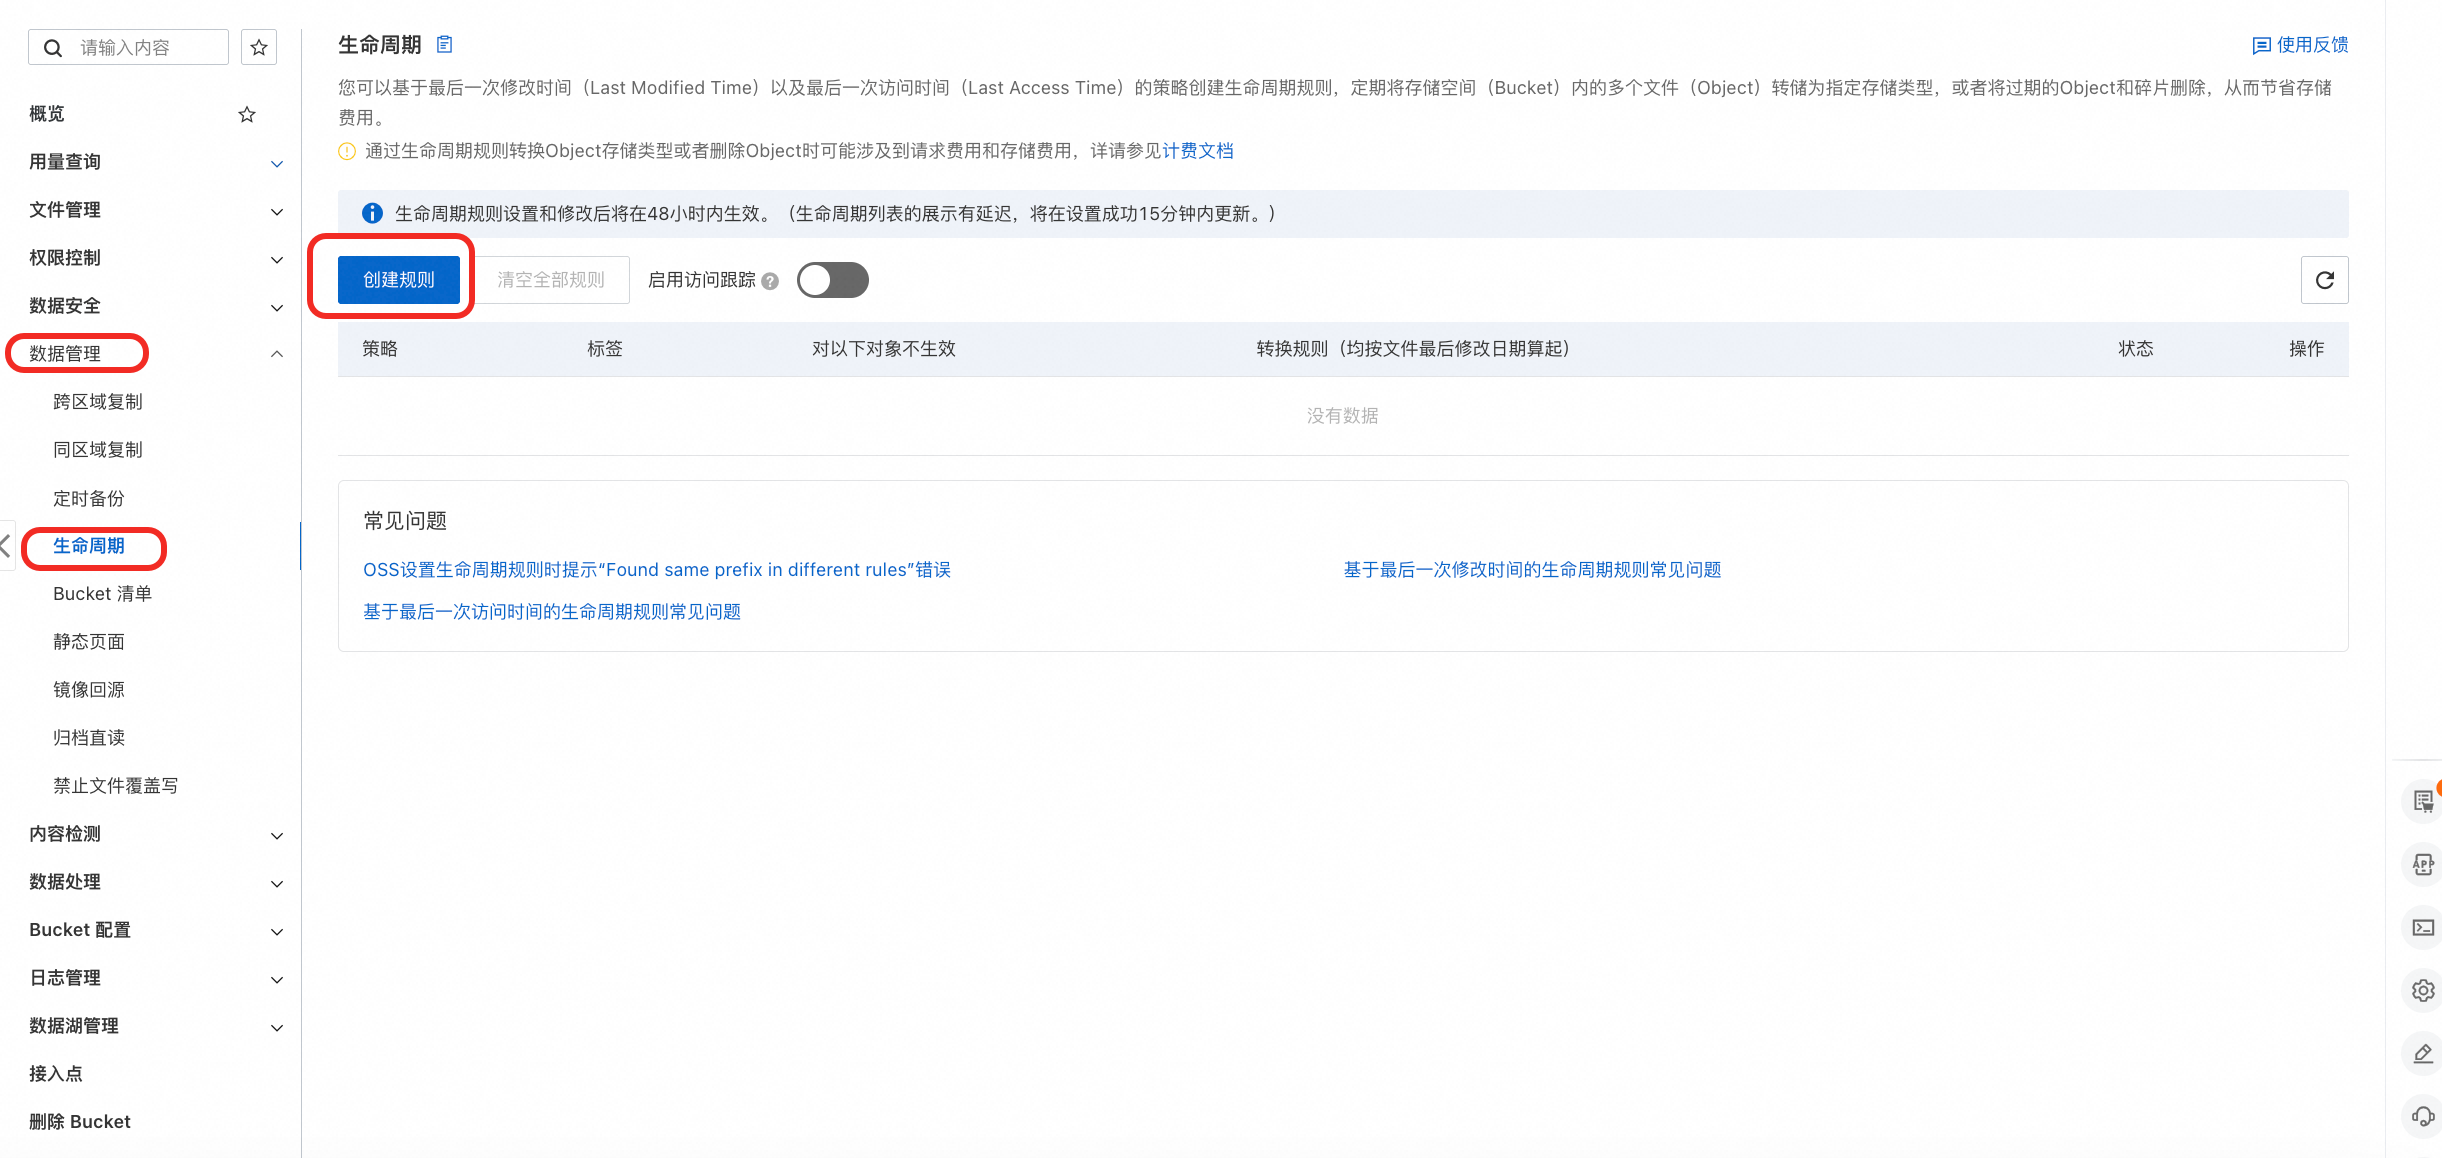This screenshot has height=1158, width=2442.
Task: Open the headset support icon on right rail
Action: pyautogui.click(x=2423, y=1116)
